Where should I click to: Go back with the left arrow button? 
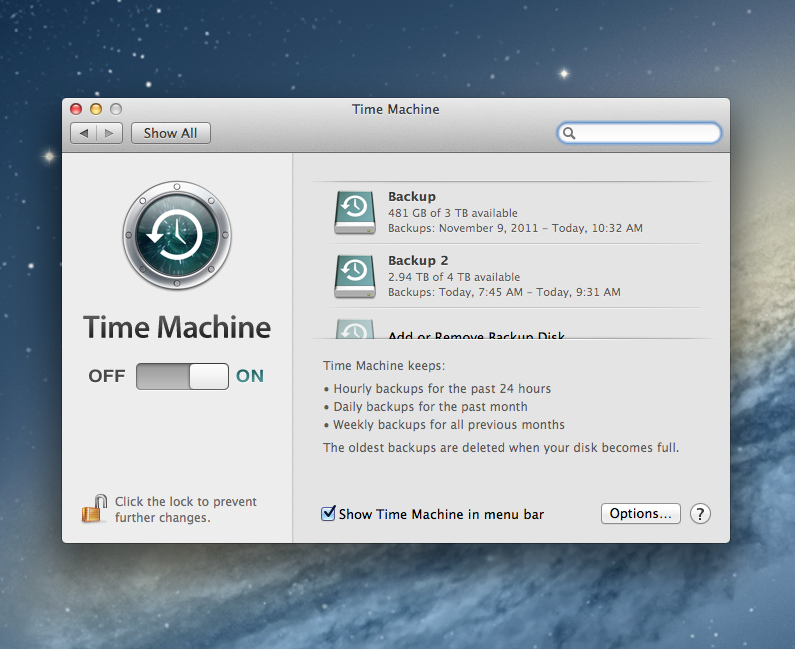(x=84, y=133)
